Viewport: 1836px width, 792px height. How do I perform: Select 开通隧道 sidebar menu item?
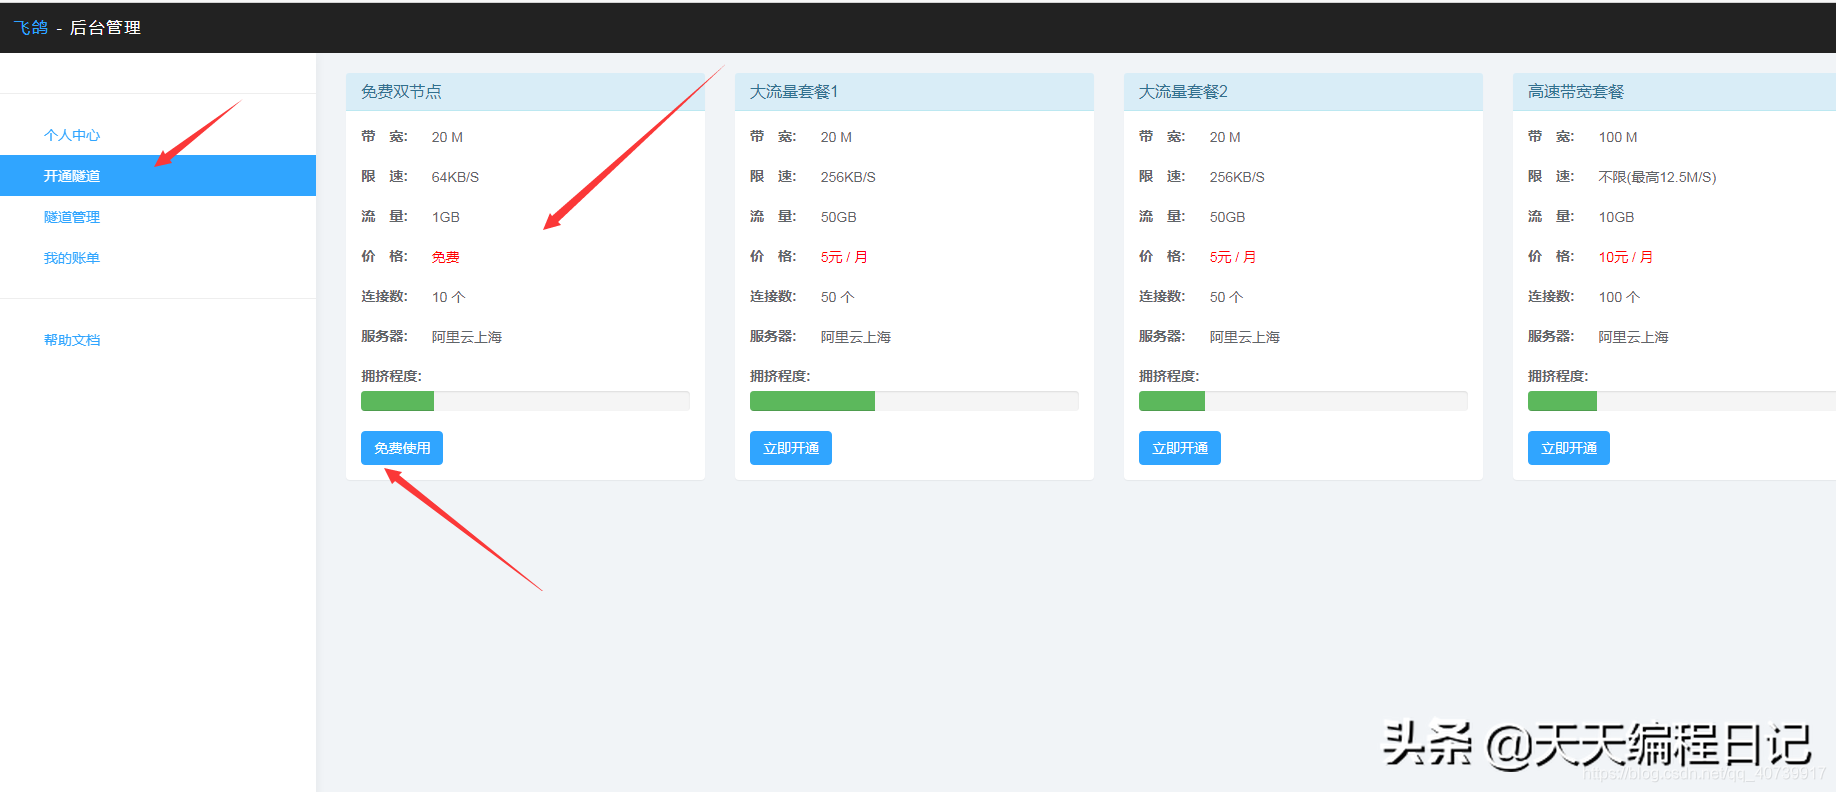coord(158,176)
